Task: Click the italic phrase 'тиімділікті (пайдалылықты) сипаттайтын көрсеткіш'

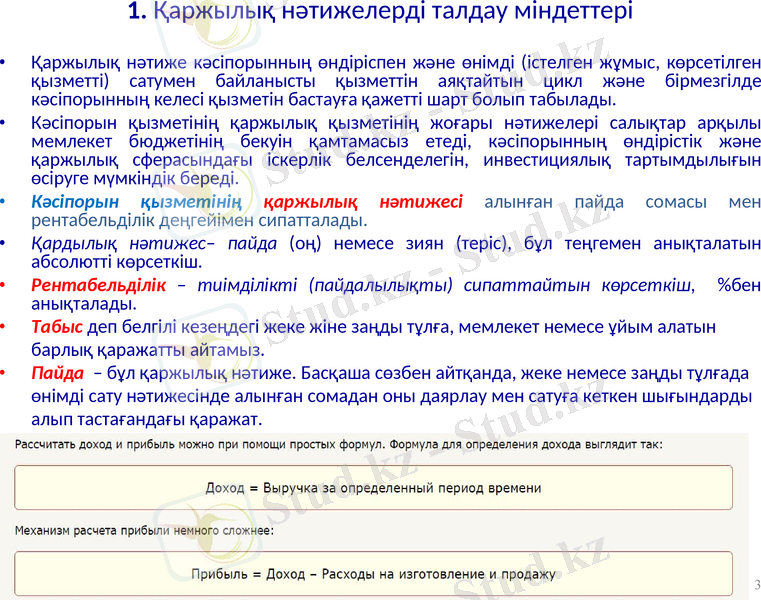Action: click(x=444, y=285)
